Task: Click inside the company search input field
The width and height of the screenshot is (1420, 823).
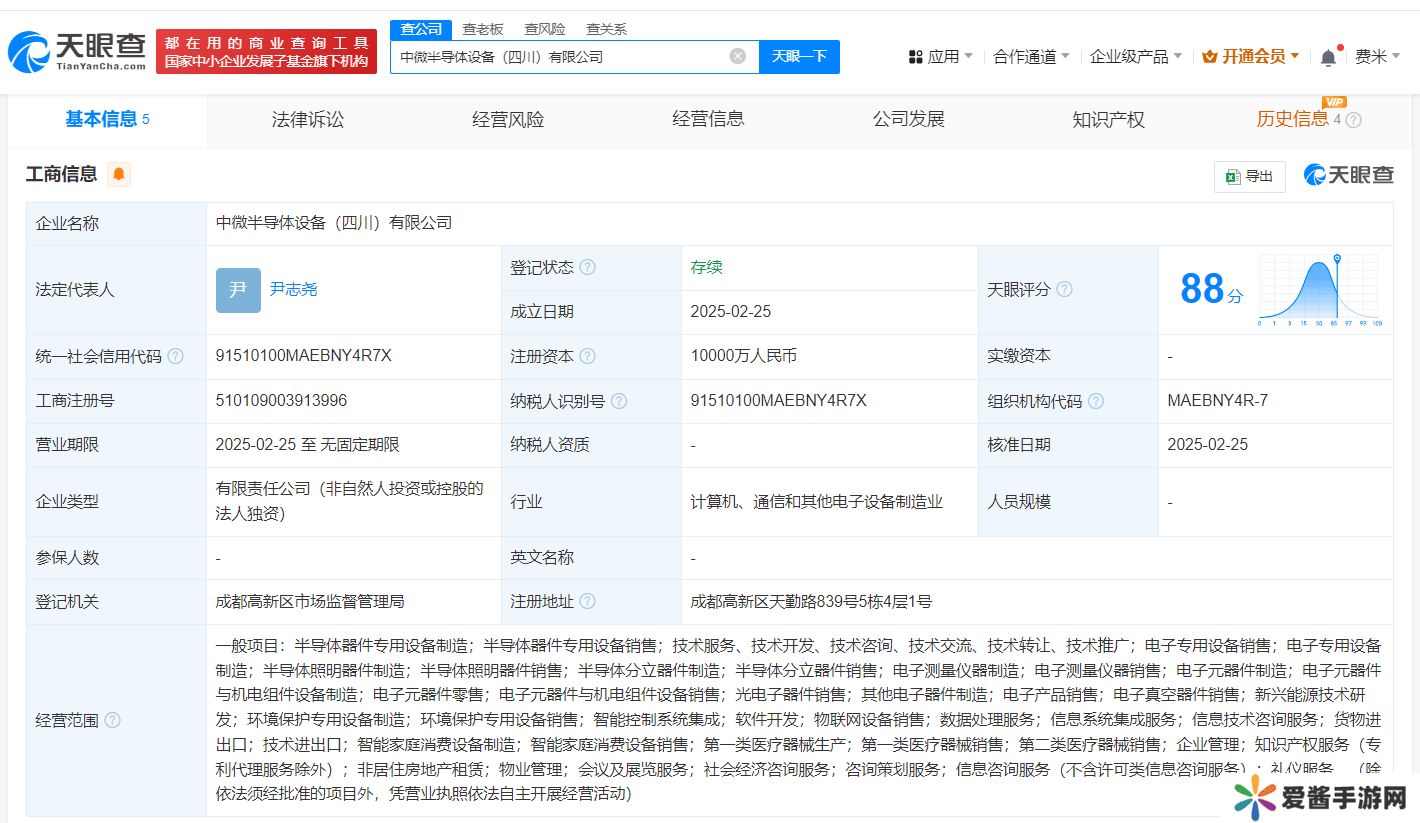Action: [x=570, y=57]
